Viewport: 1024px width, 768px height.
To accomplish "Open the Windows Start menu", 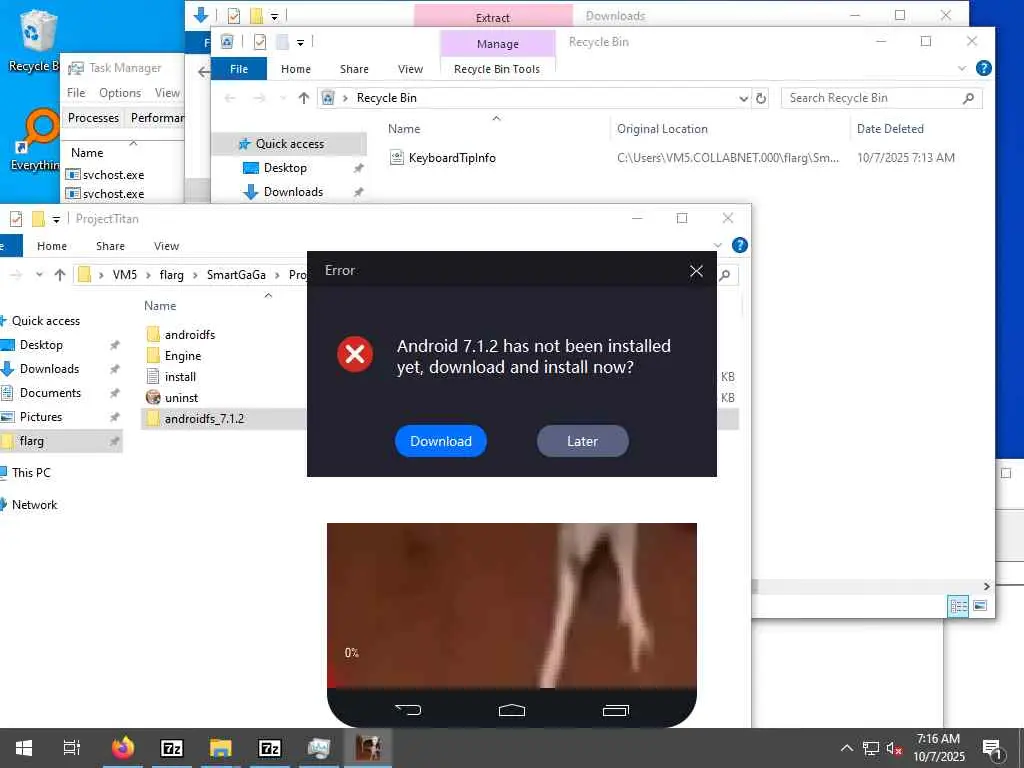I will pyautogui.click(x=24, y=748).
